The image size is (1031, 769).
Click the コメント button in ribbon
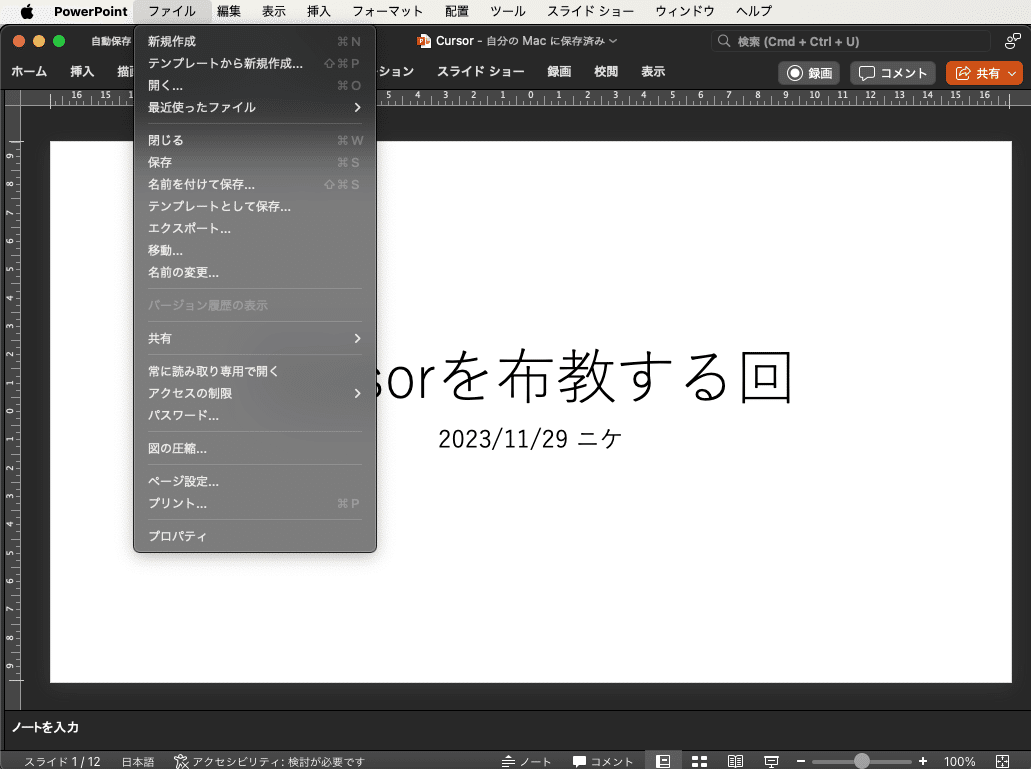tap(892, 73)
